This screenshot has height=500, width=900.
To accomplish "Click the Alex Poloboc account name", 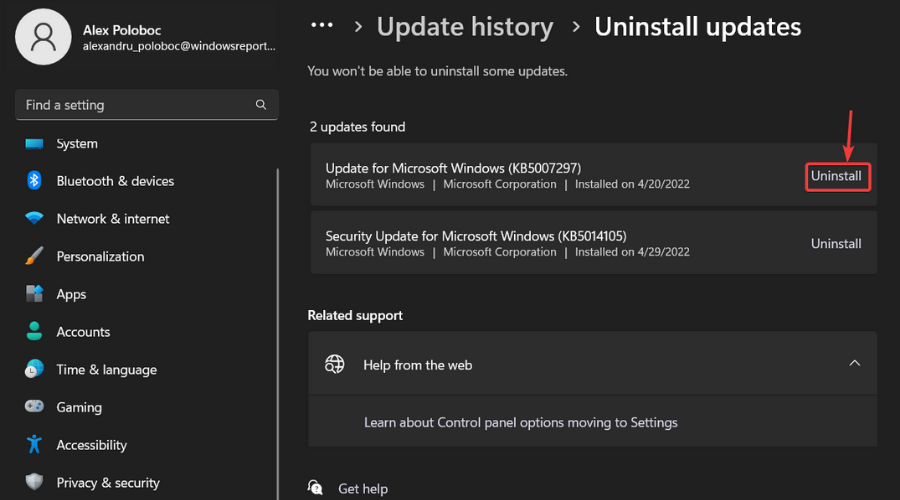I will pos(122,30).
